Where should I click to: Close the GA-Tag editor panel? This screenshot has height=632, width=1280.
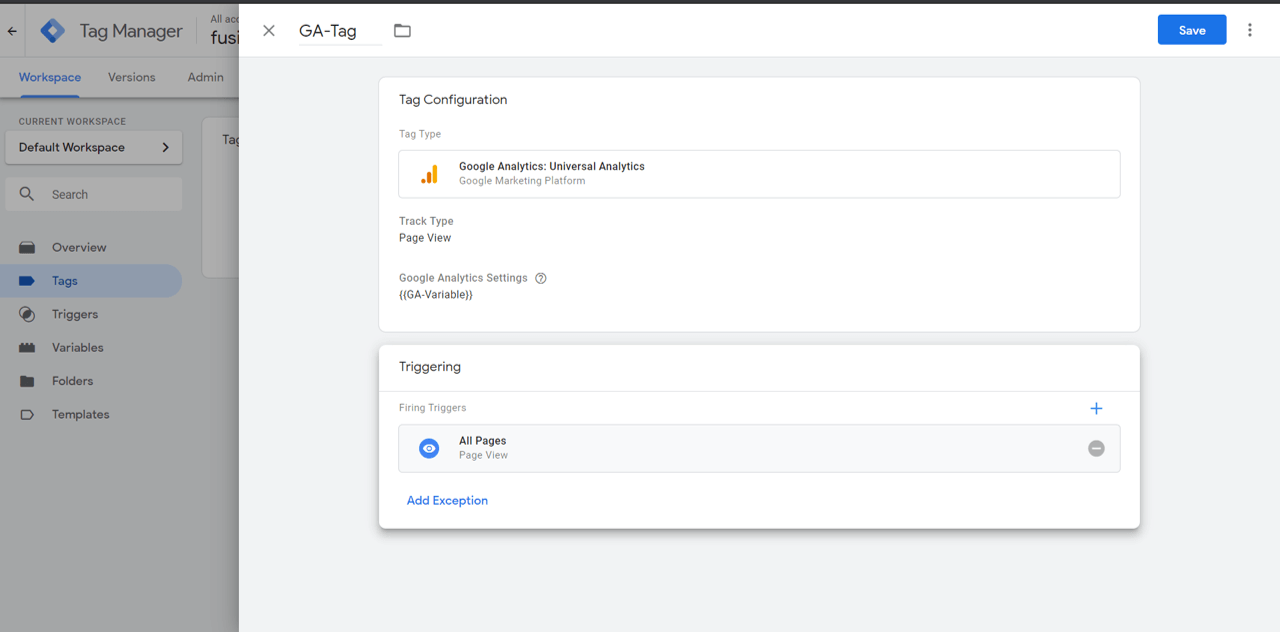[269, 31]
